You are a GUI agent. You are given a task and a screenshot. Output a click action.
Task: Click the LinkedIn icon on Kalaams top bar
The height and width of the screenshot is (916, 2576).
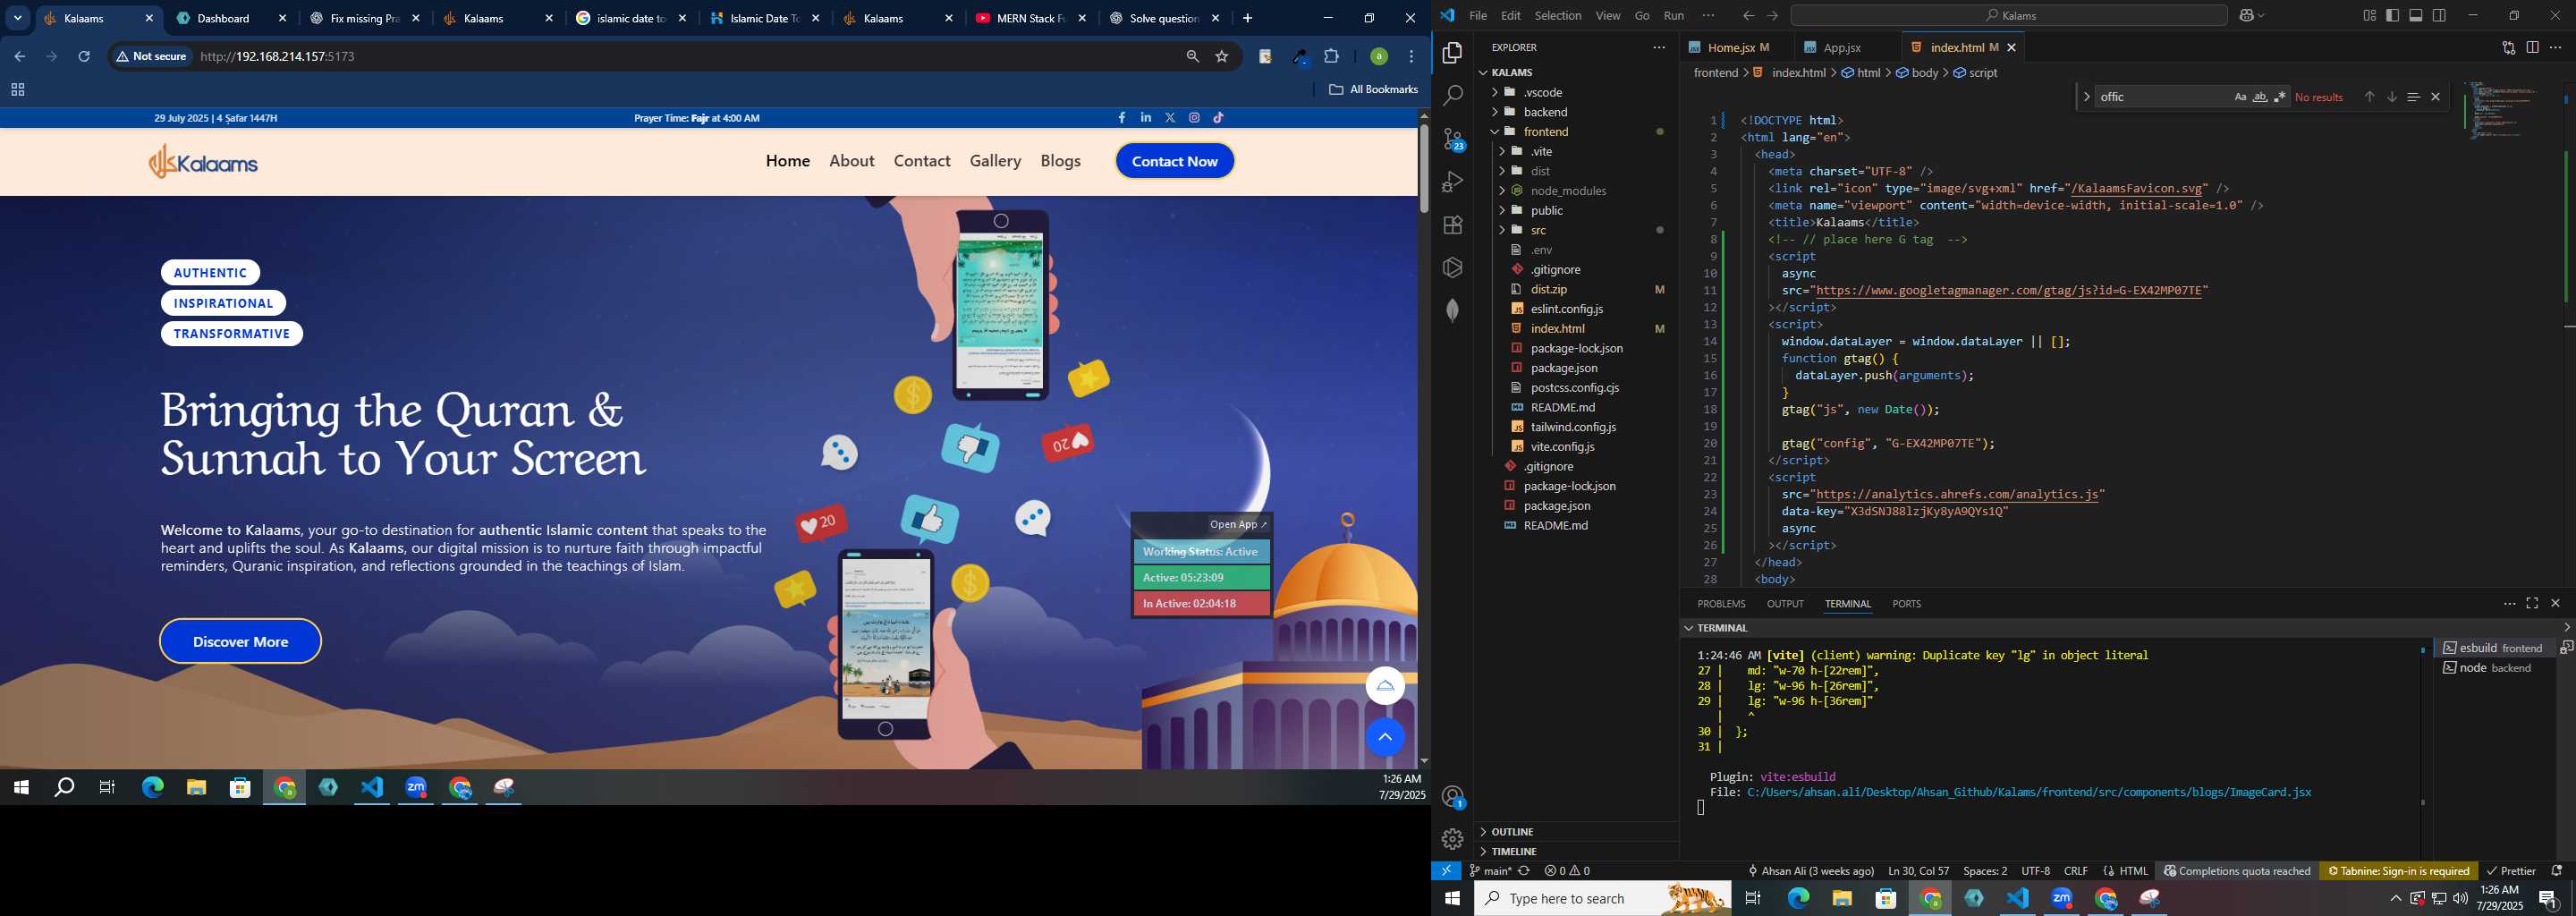(x=1146, y=118)
